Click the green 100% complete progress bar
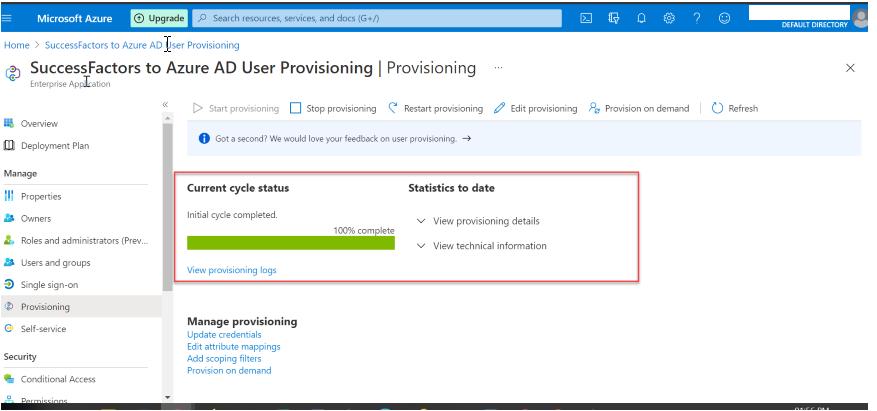This screenshot has height=411, width=877. click(291, 243)
